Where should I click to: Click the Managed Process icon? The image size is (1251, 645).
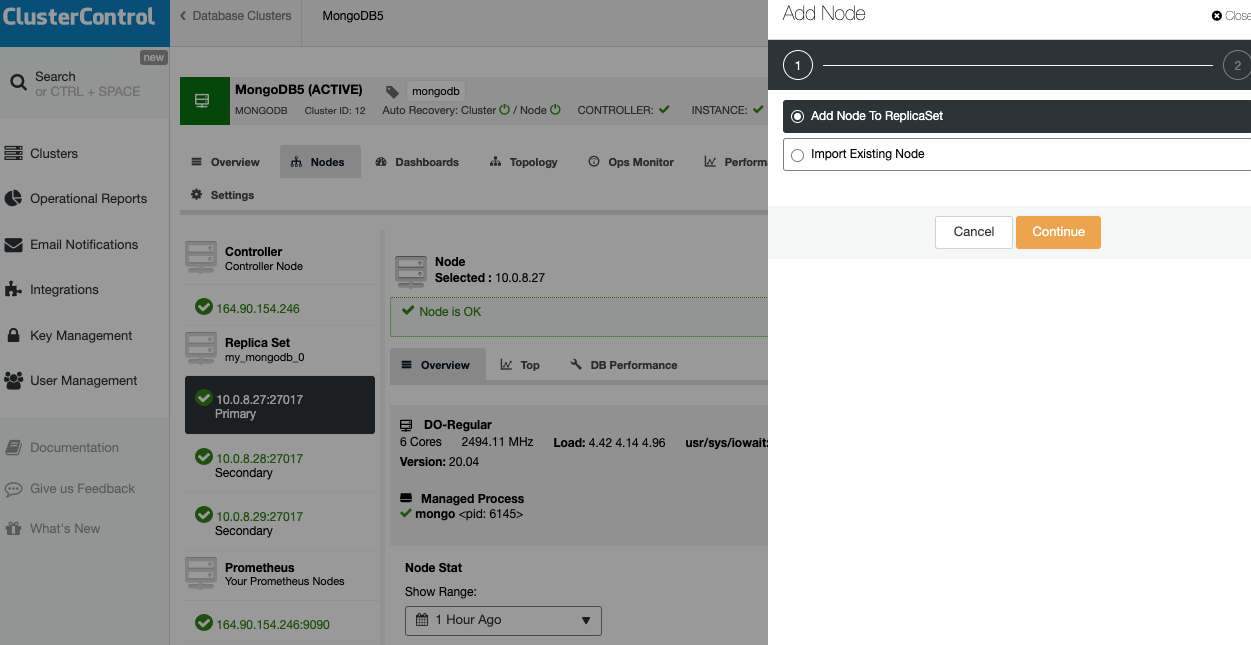(406, 498)
